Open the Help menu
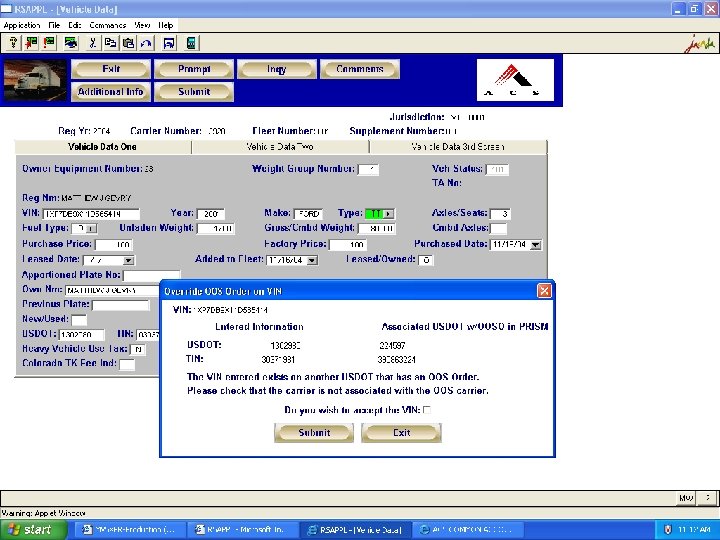Screen dimensions: 720x540 (x=166, y=25)
